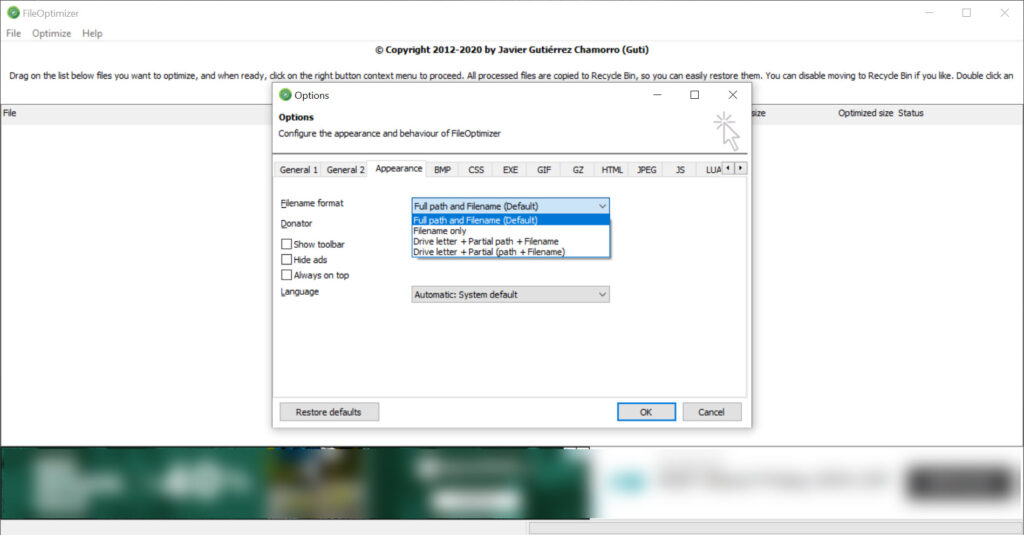Click the Donator label

coord(296,223)
